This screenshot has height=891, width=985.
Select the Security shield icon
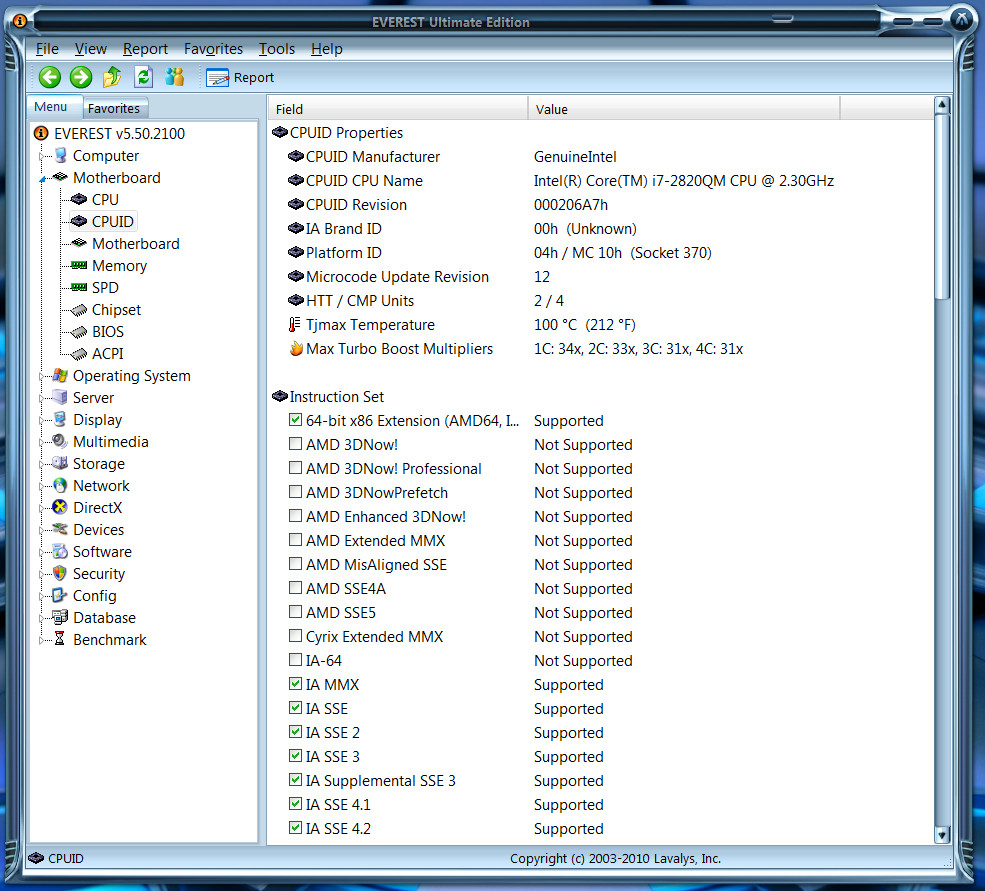coord(60,573)
